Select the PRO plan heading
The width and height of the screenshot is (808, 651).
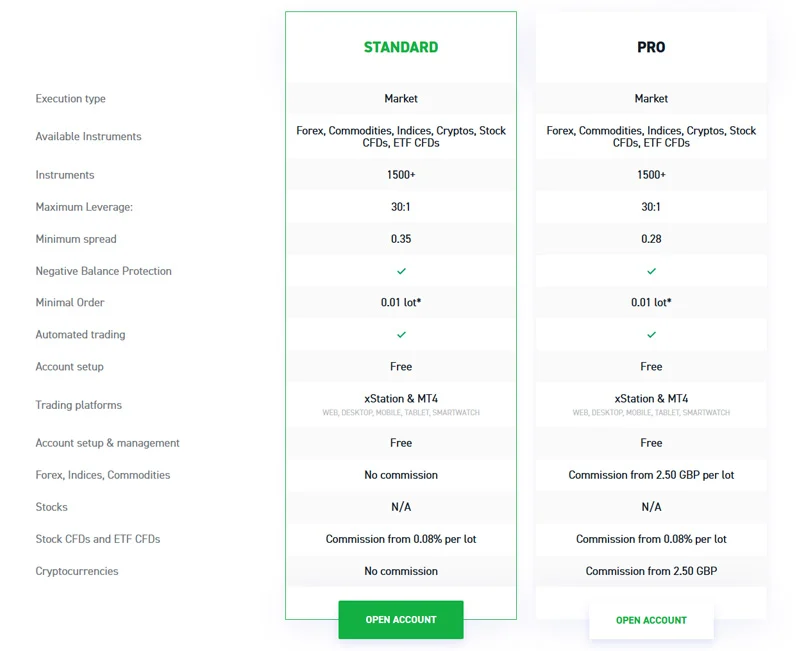(x=651, y=47)
